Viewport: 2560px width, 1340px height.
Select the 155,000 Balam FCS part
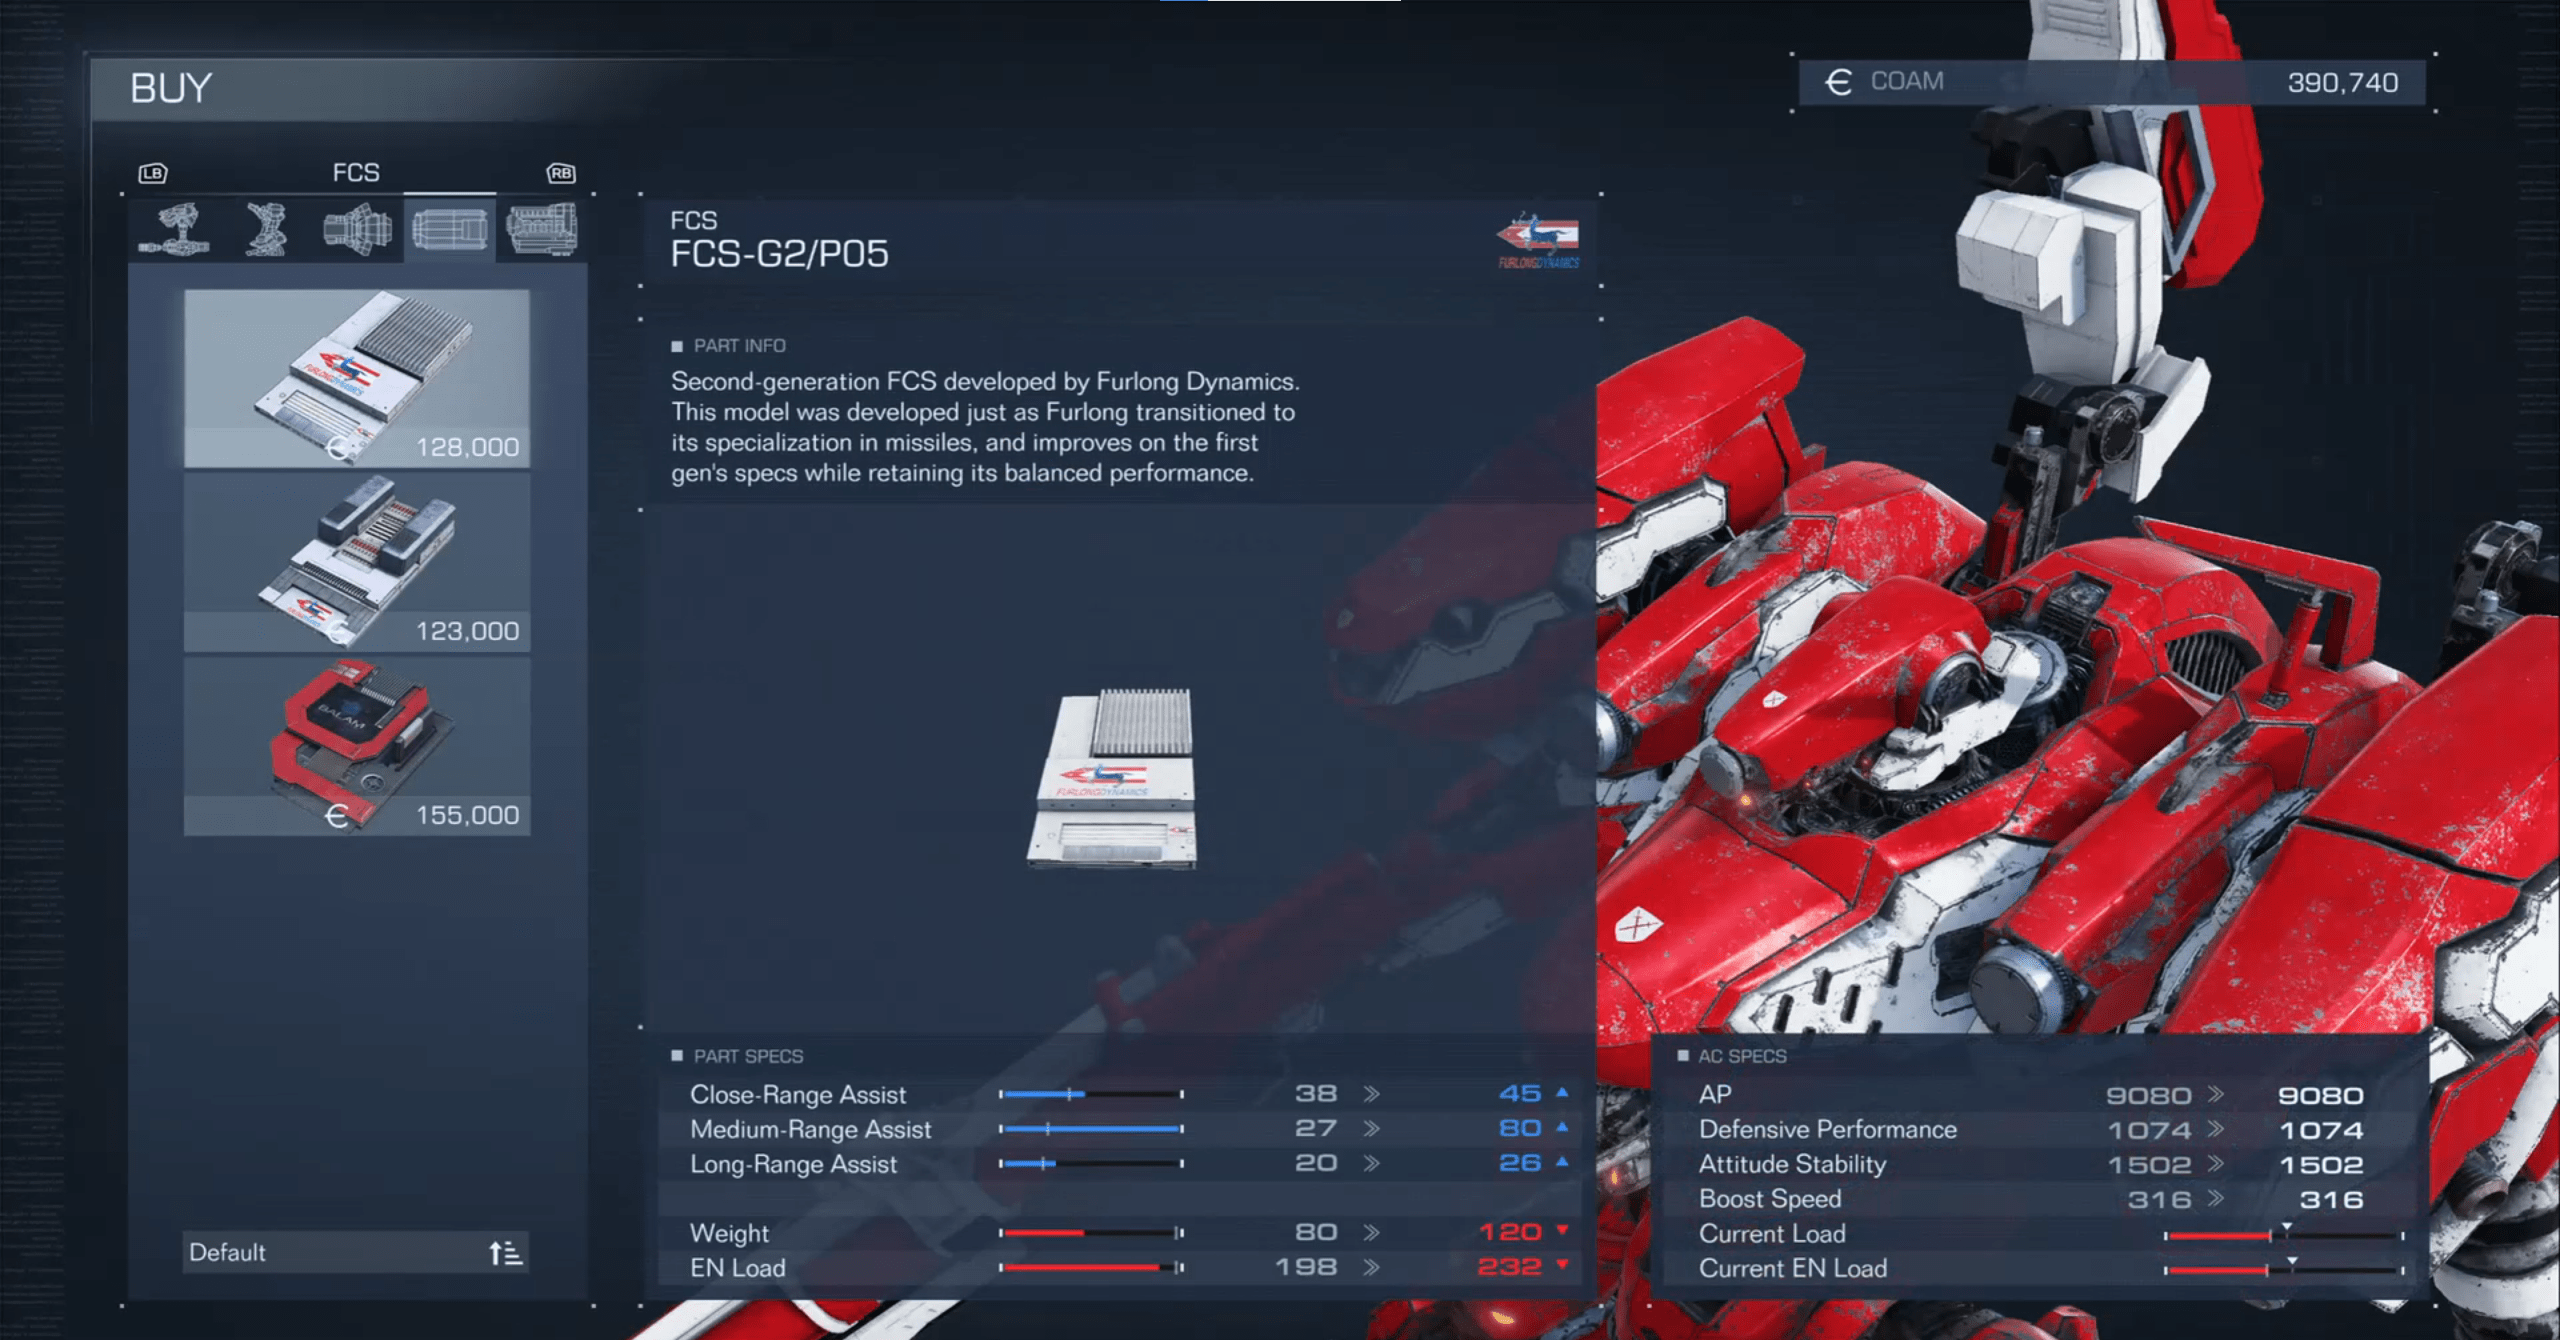357,747
